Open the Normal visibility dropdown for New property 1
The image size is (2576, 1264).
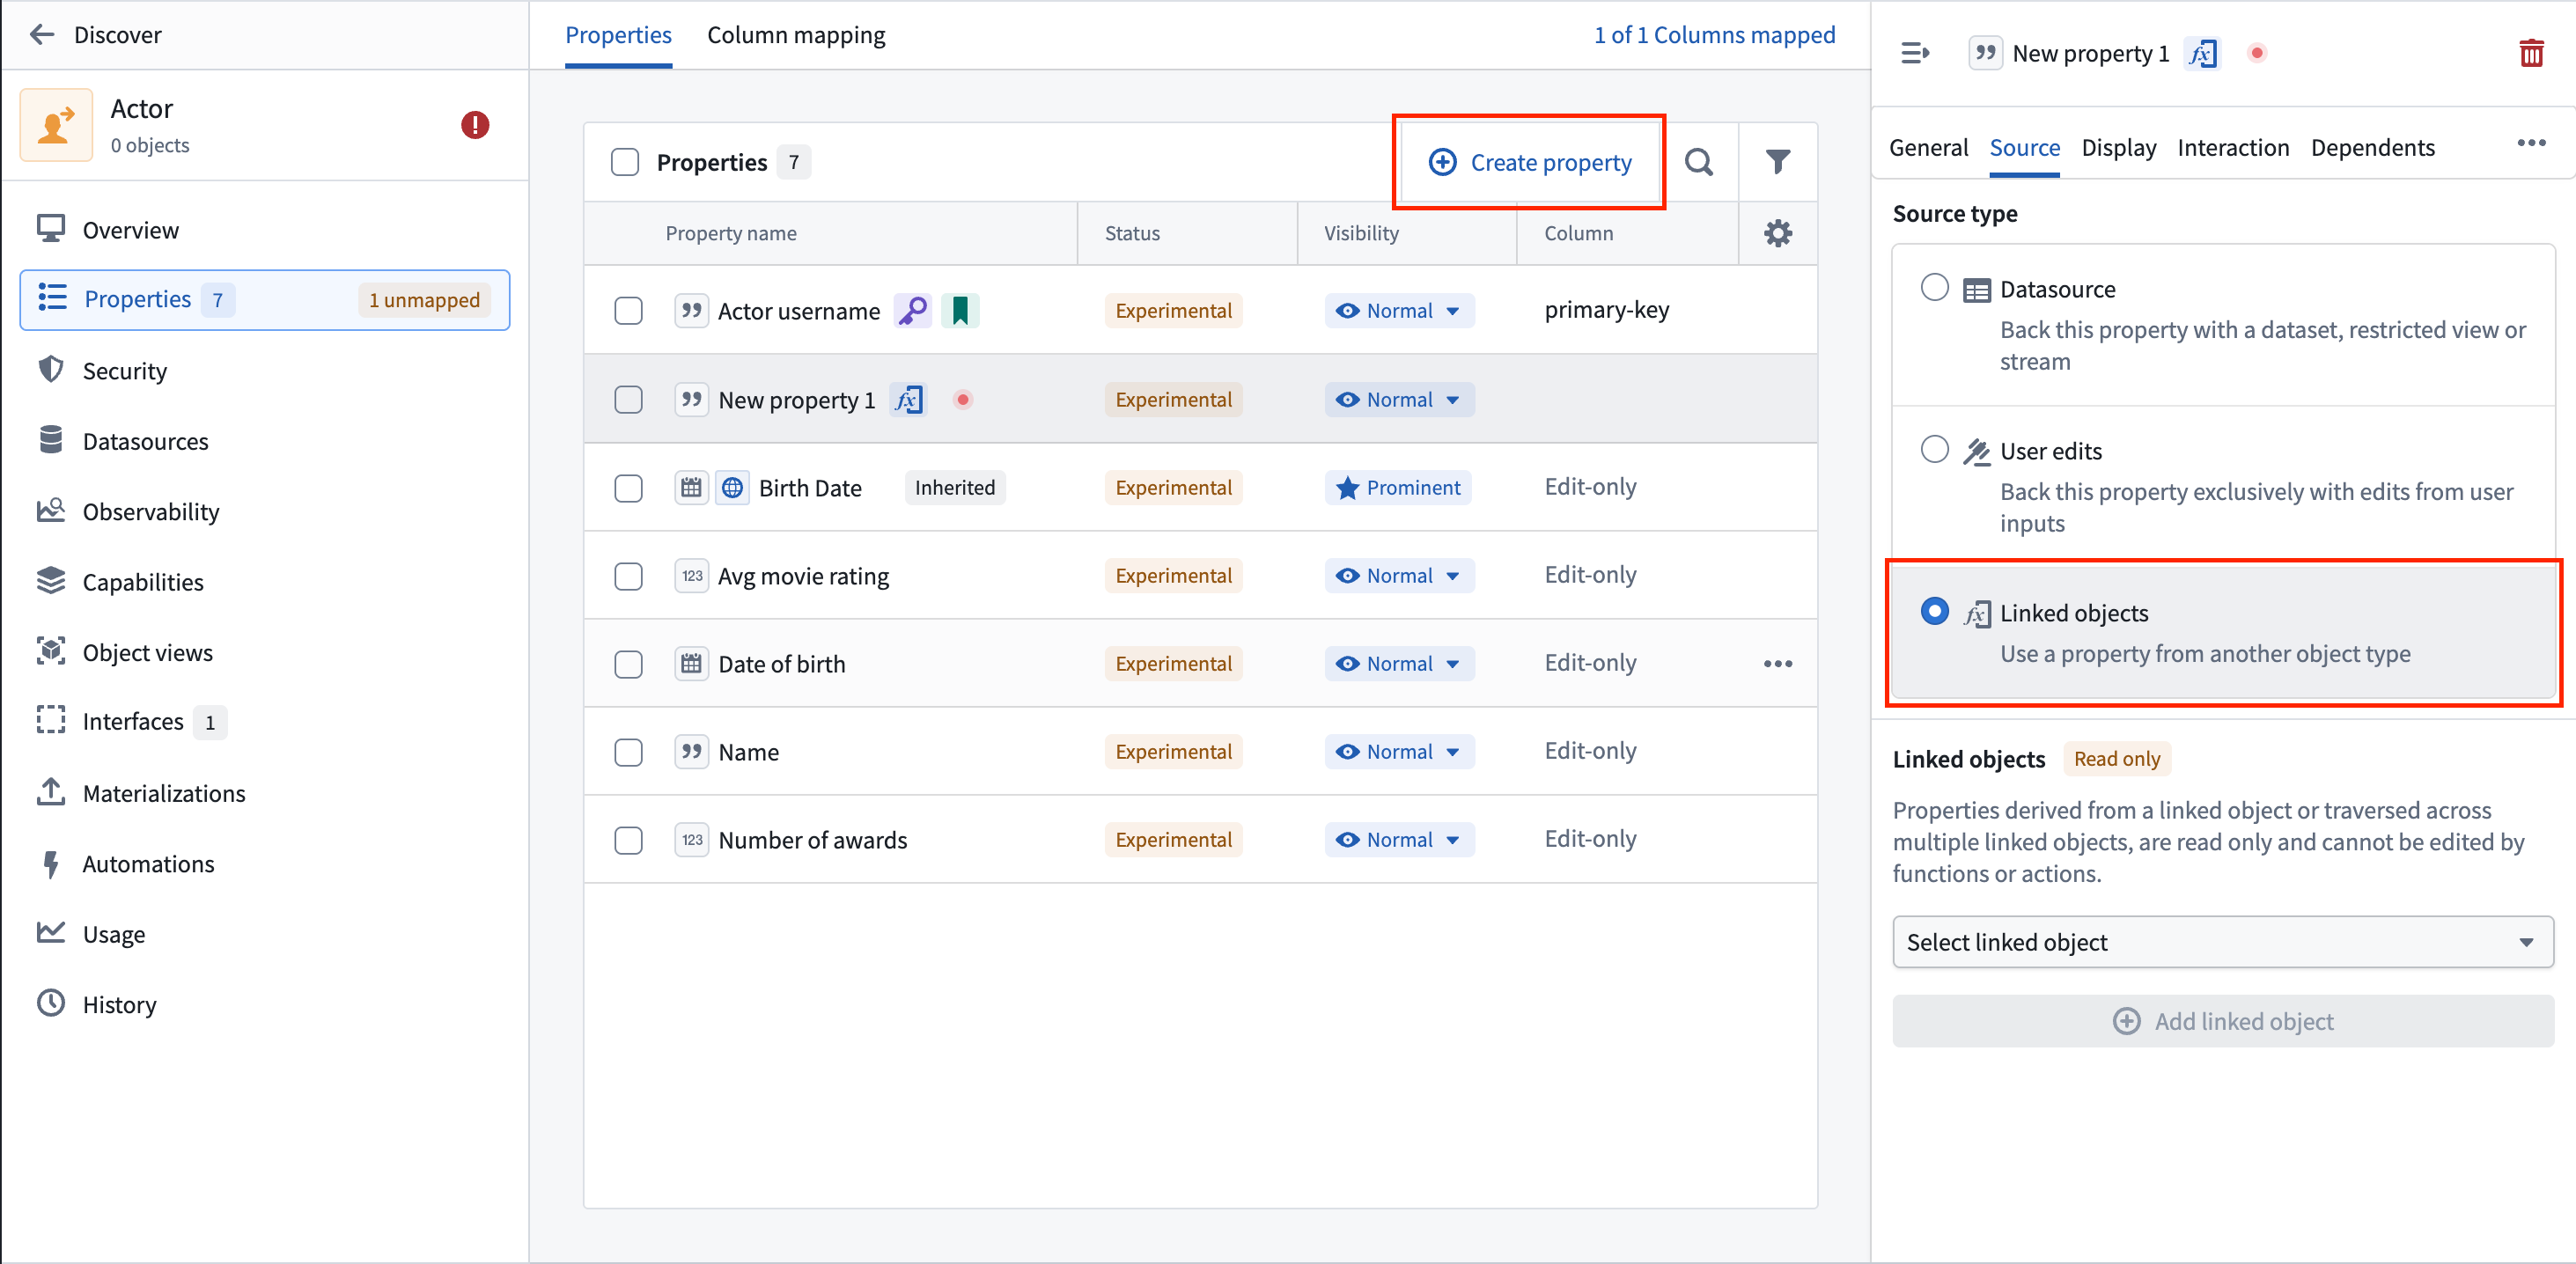(1399, 400)
